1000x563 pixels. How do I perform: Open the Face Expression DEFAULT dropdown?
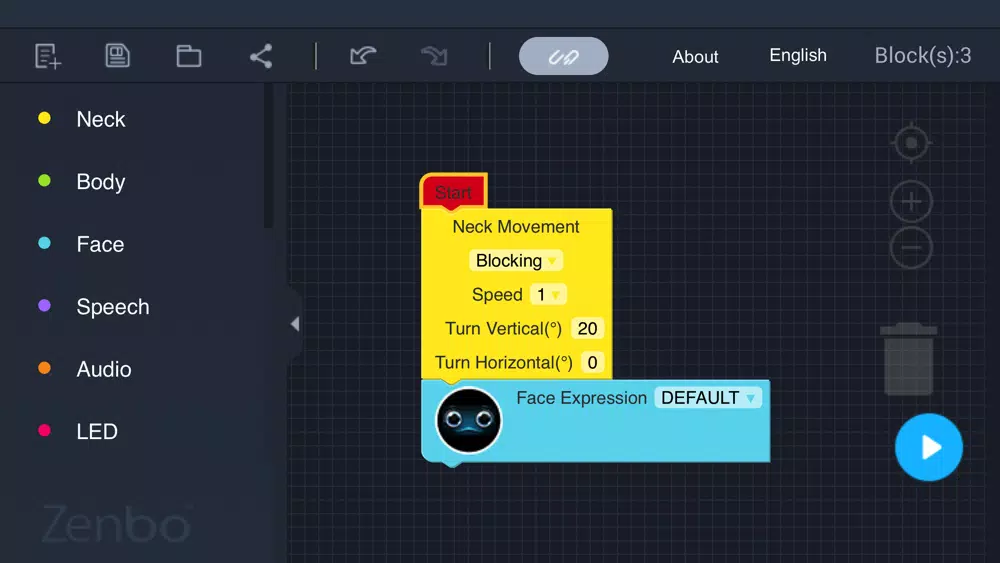[708, 398]
